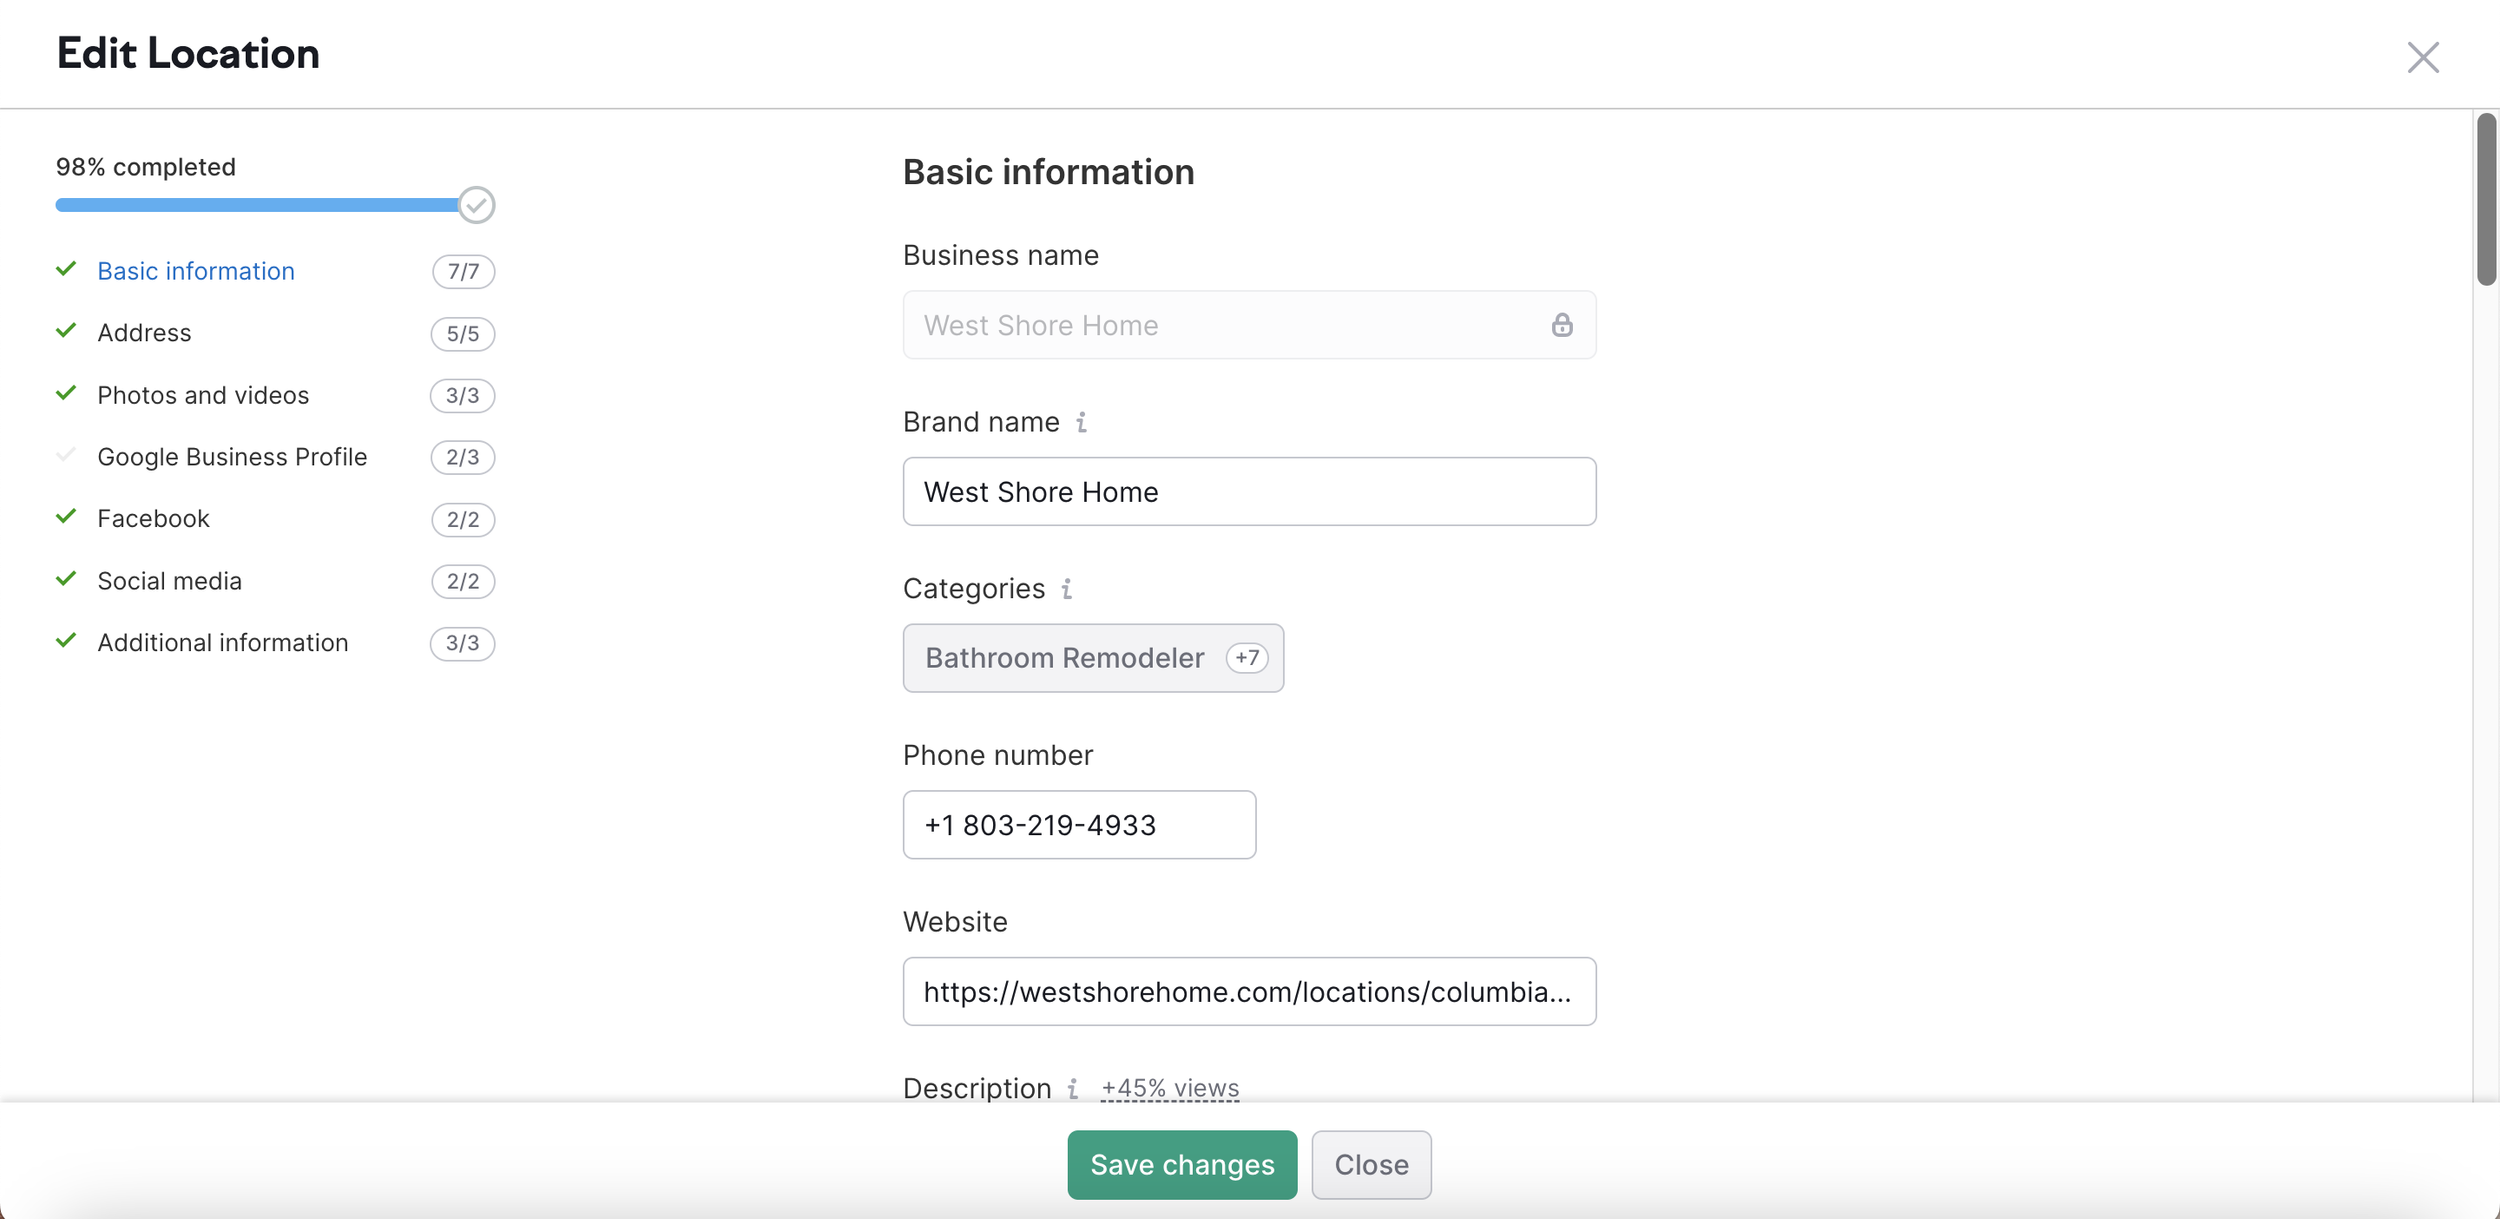This screenshot has width=2500, height=1219.
Task: Open the Google Business Profile section
Action: pyautogui.click(x=232, y=457)
